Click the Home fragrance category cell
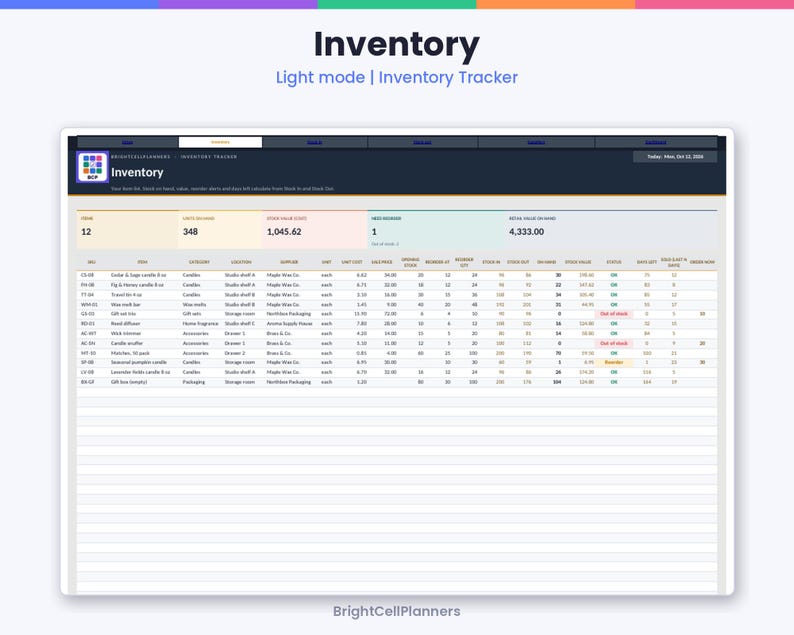Screen dimensions: 794x635 coord(201,324)
